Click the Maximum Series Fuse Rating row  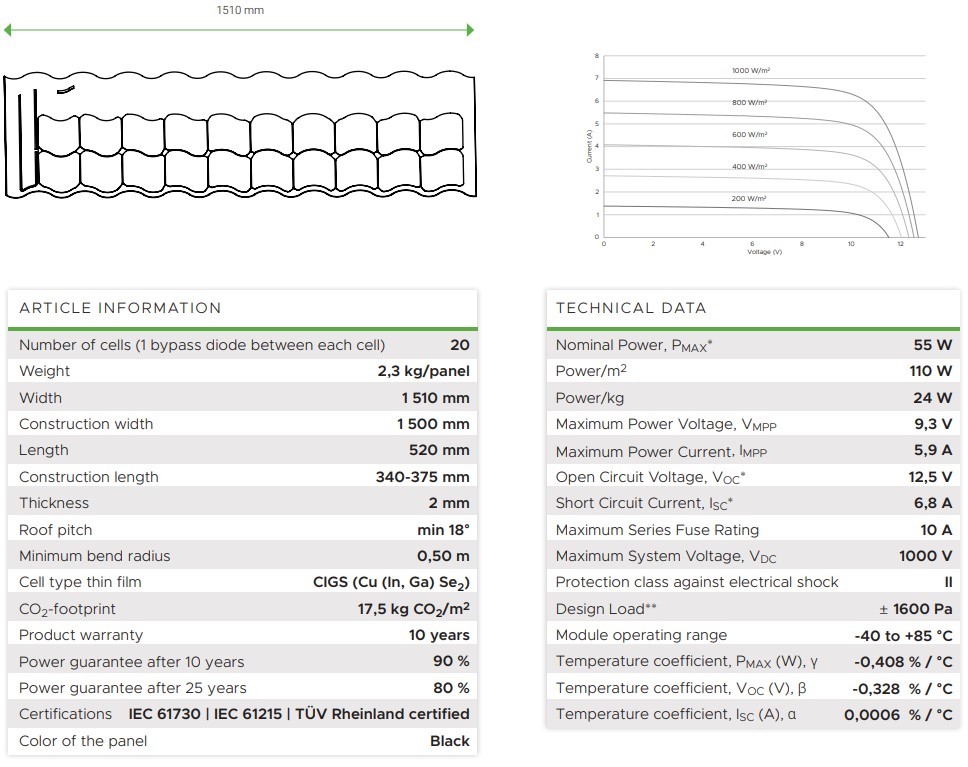point(753,530)
